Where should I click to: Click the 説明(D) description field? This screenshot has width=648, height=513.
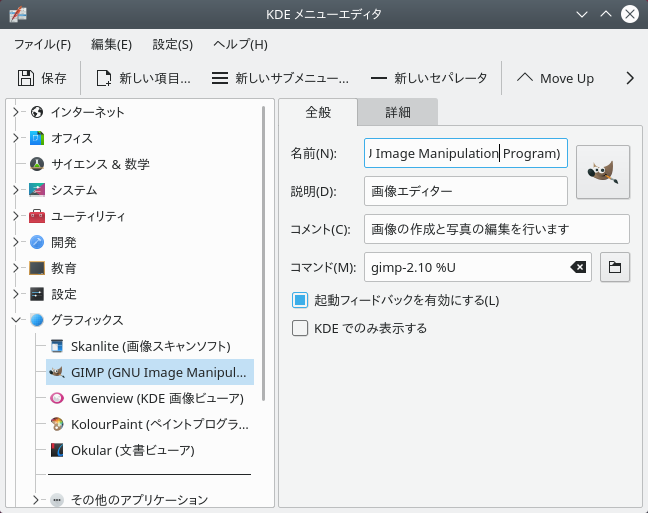coord(466,191)
